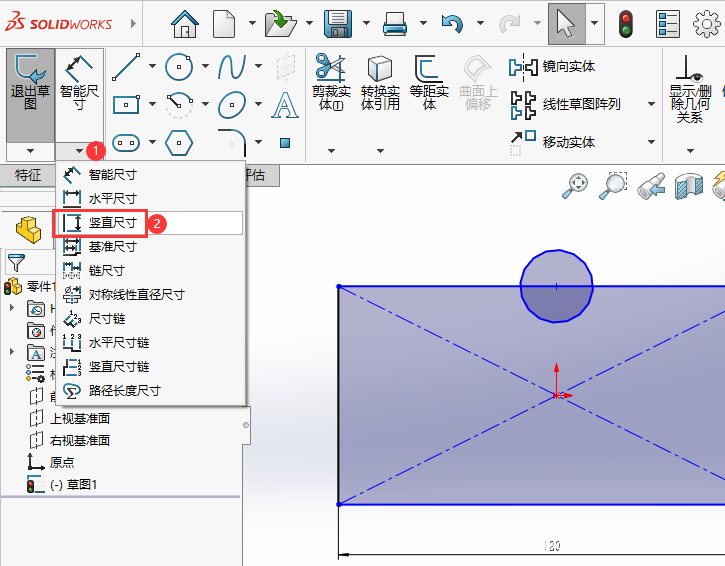Open dropdown below Exit Sketch button

point(31,151)
